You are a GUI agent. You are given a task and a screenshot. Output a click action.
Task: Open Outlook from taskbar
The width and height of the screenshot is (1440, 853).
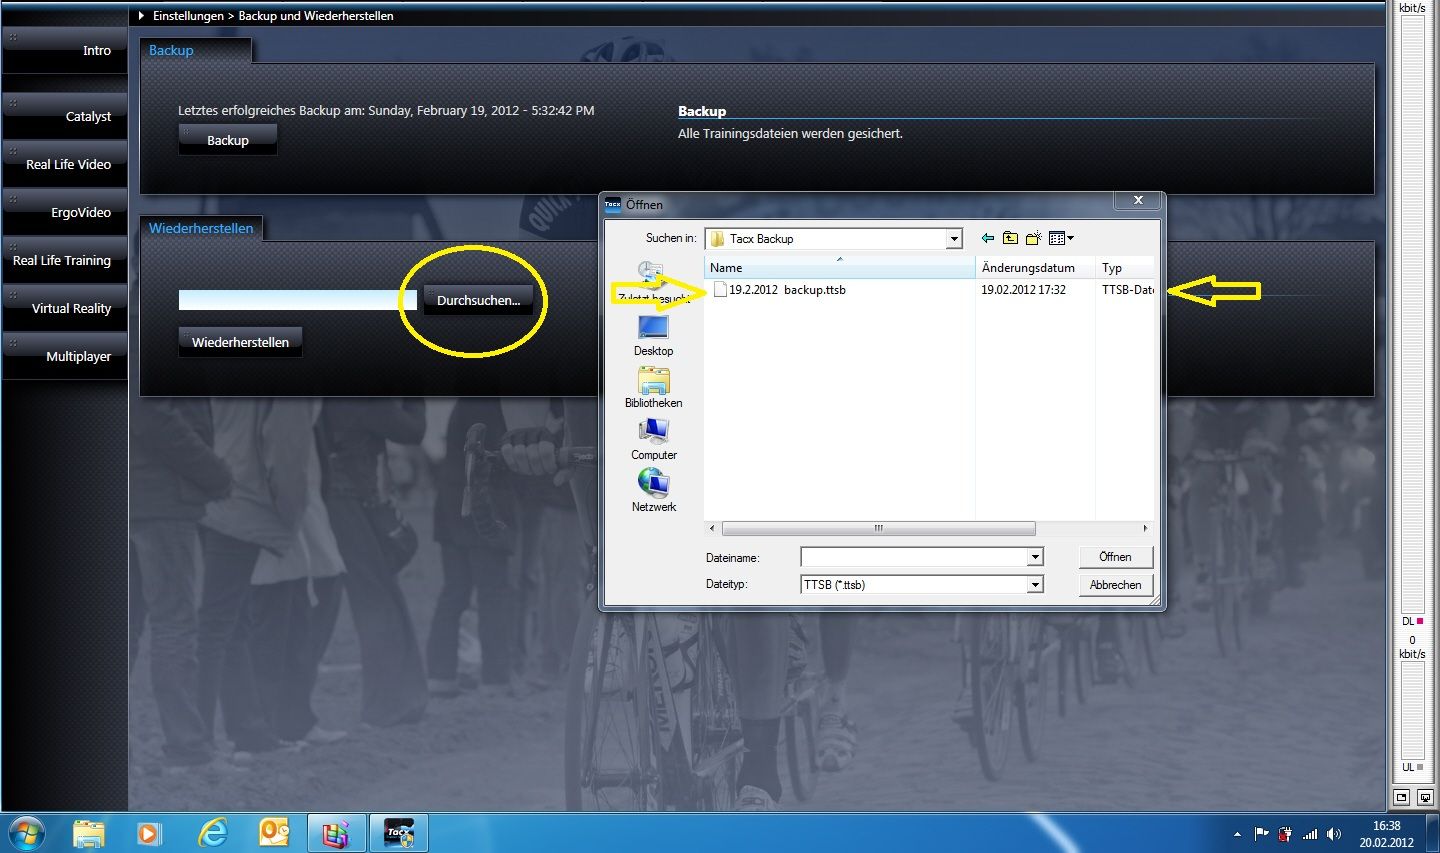[274, 833]
